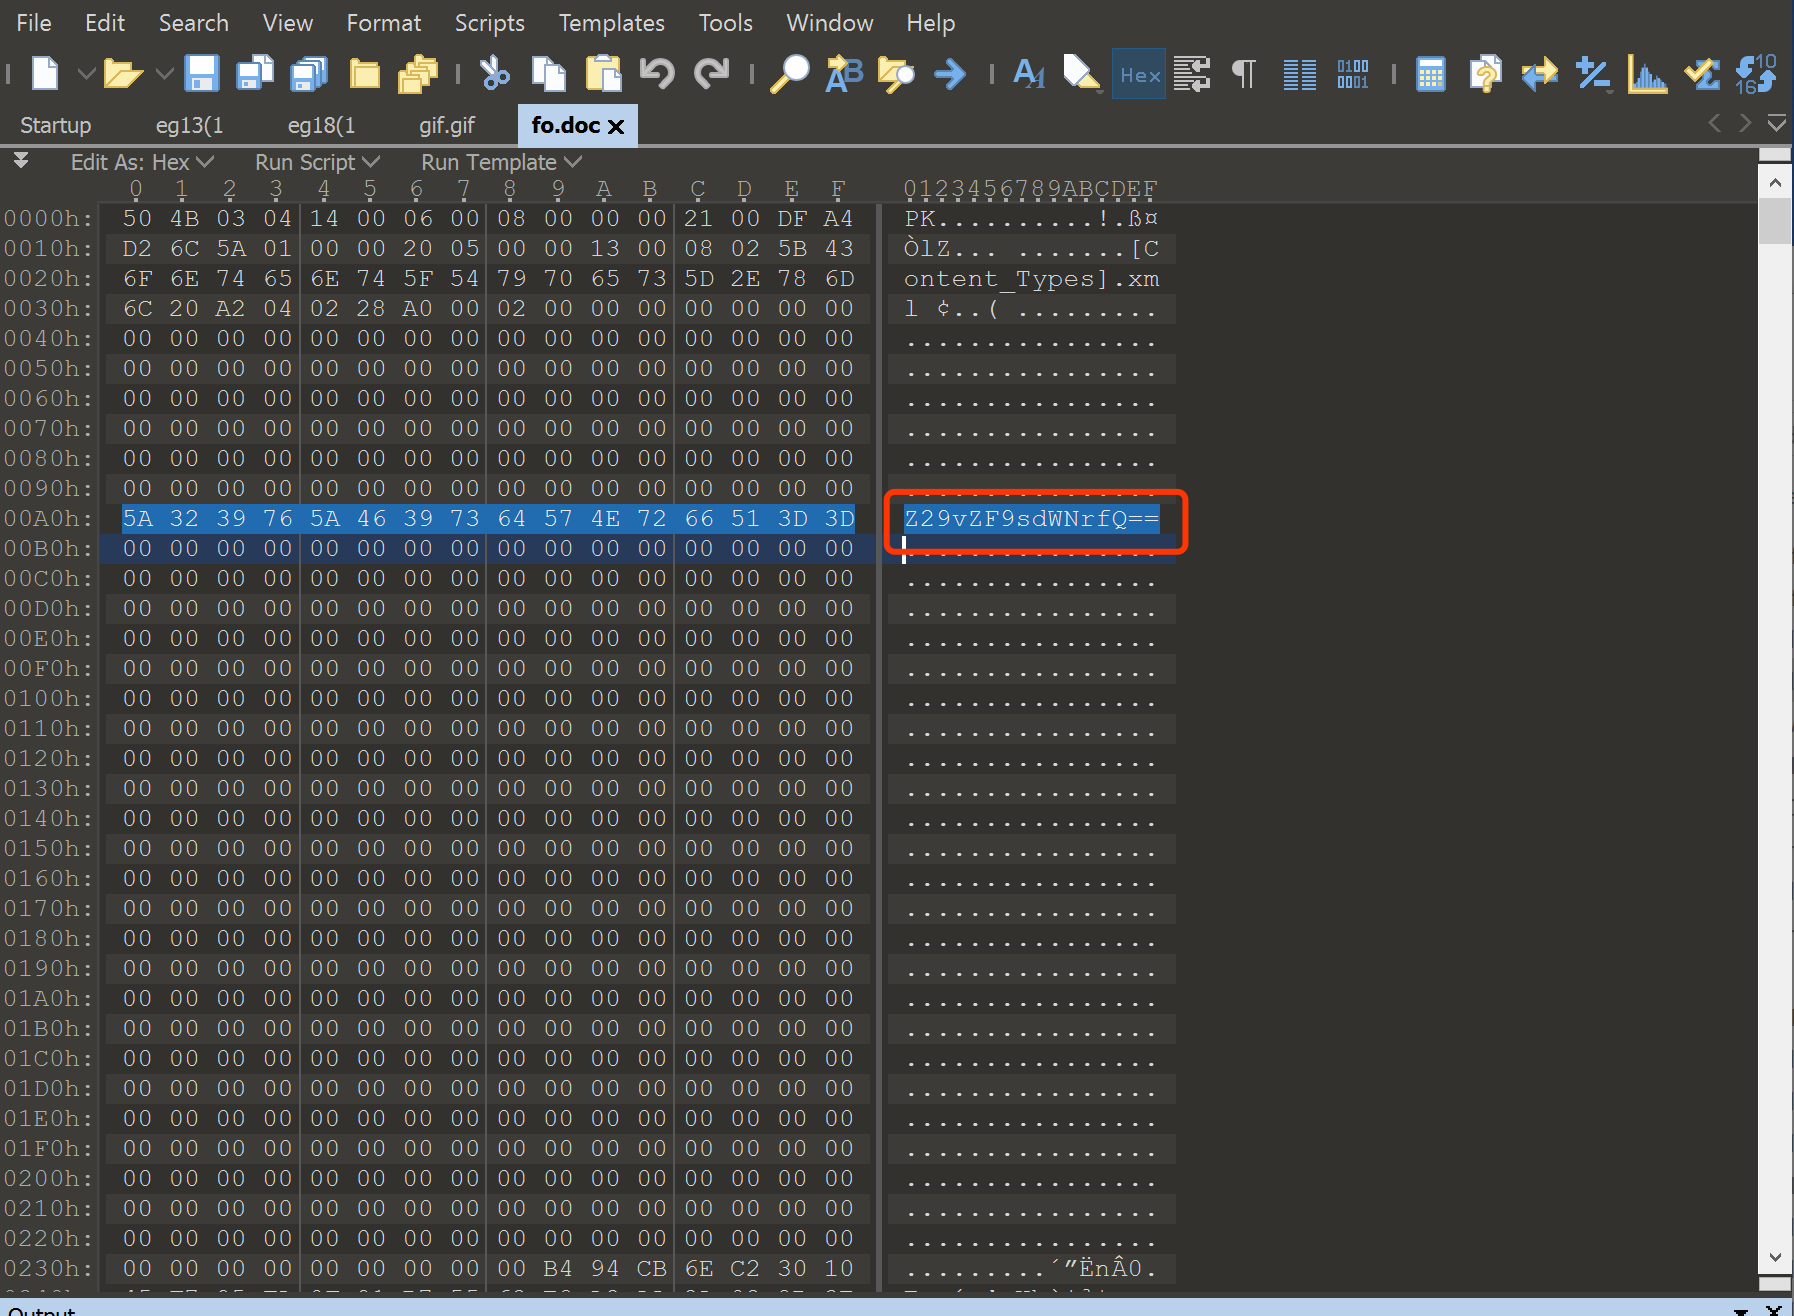Click the Checksum sigma icon
This screenshot has width=1794, height=1316.
1701,74
